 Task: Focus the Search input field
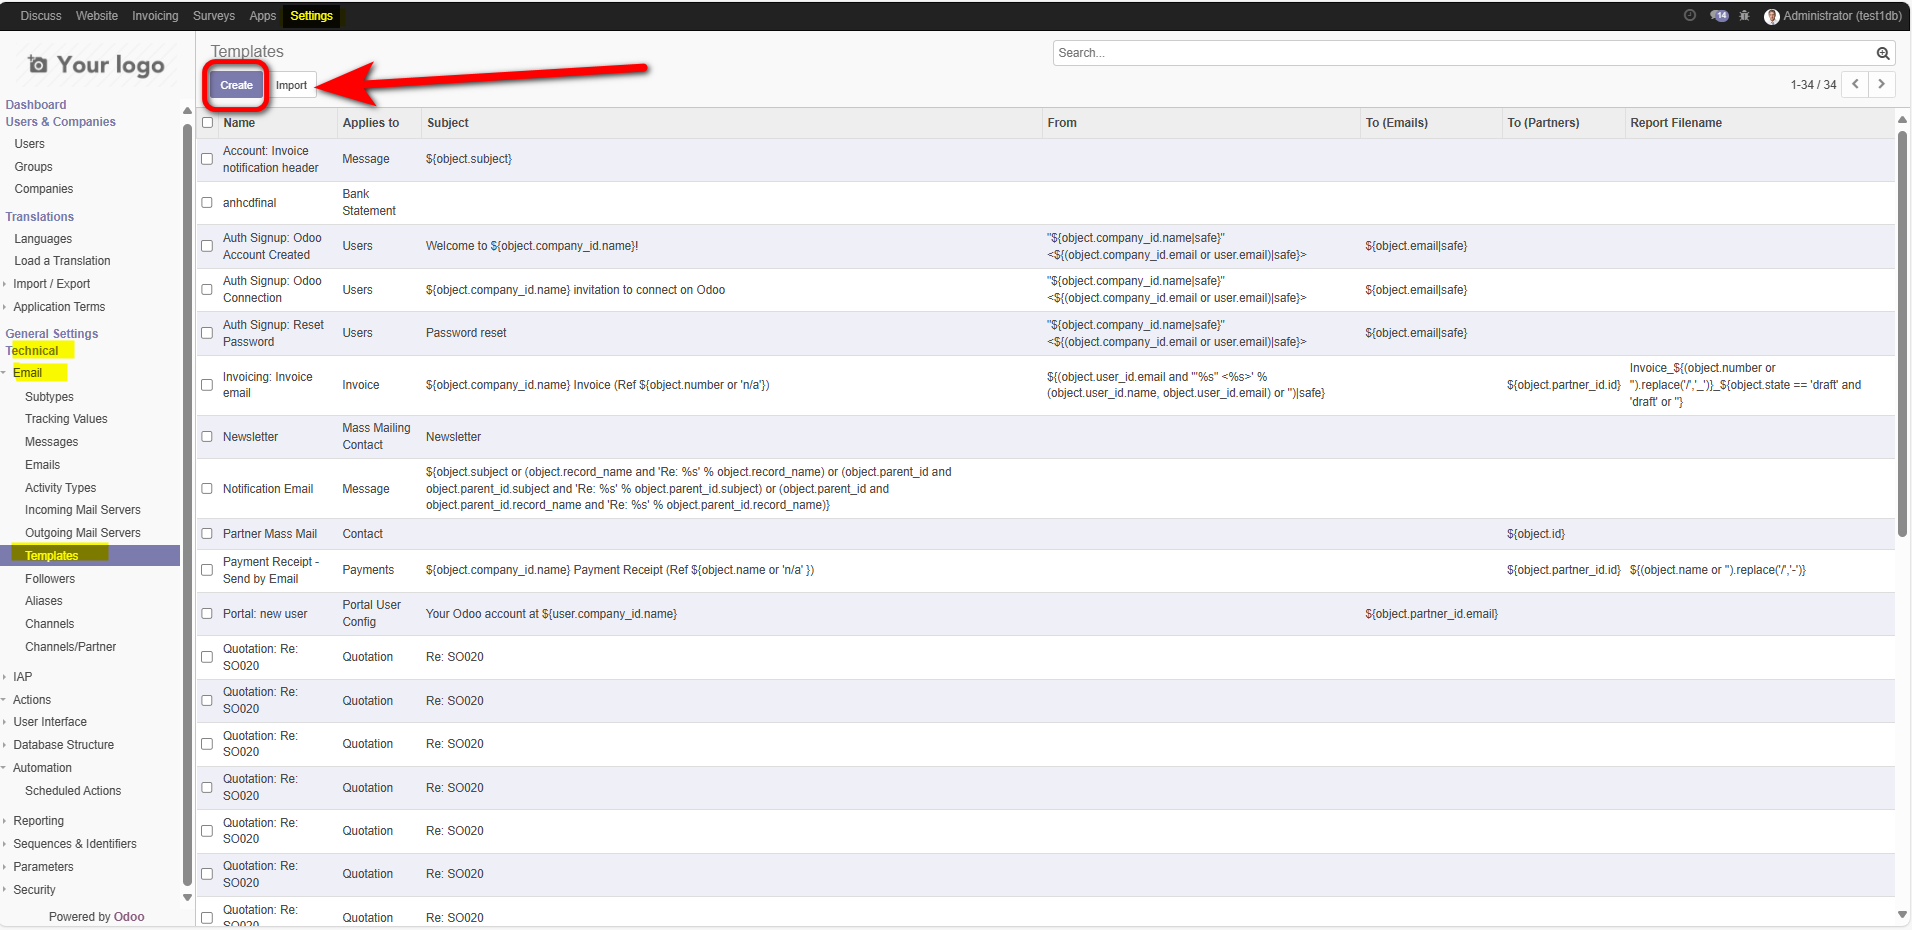[1460, 53]
